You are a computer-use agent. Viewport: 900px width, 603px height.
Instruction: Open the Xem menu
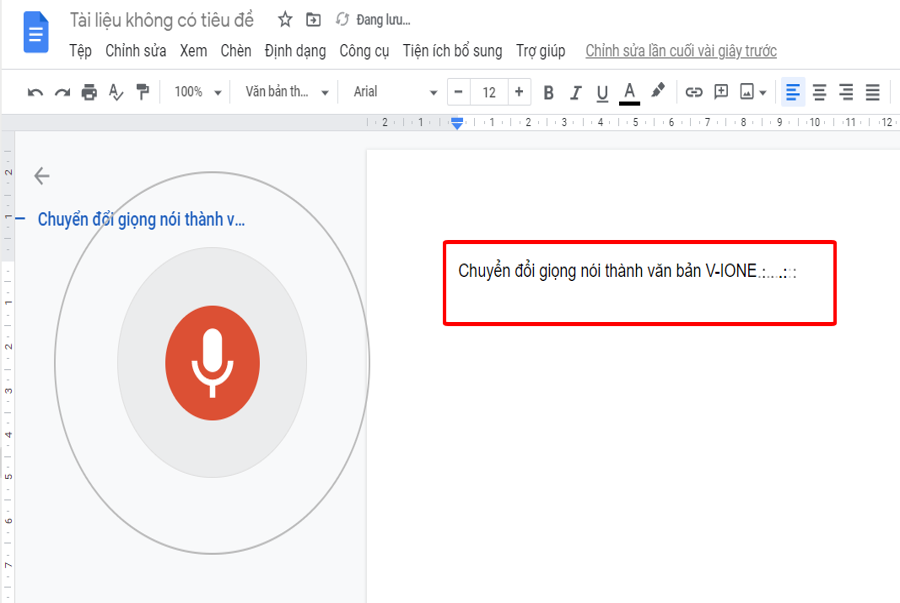coord(193,51)
